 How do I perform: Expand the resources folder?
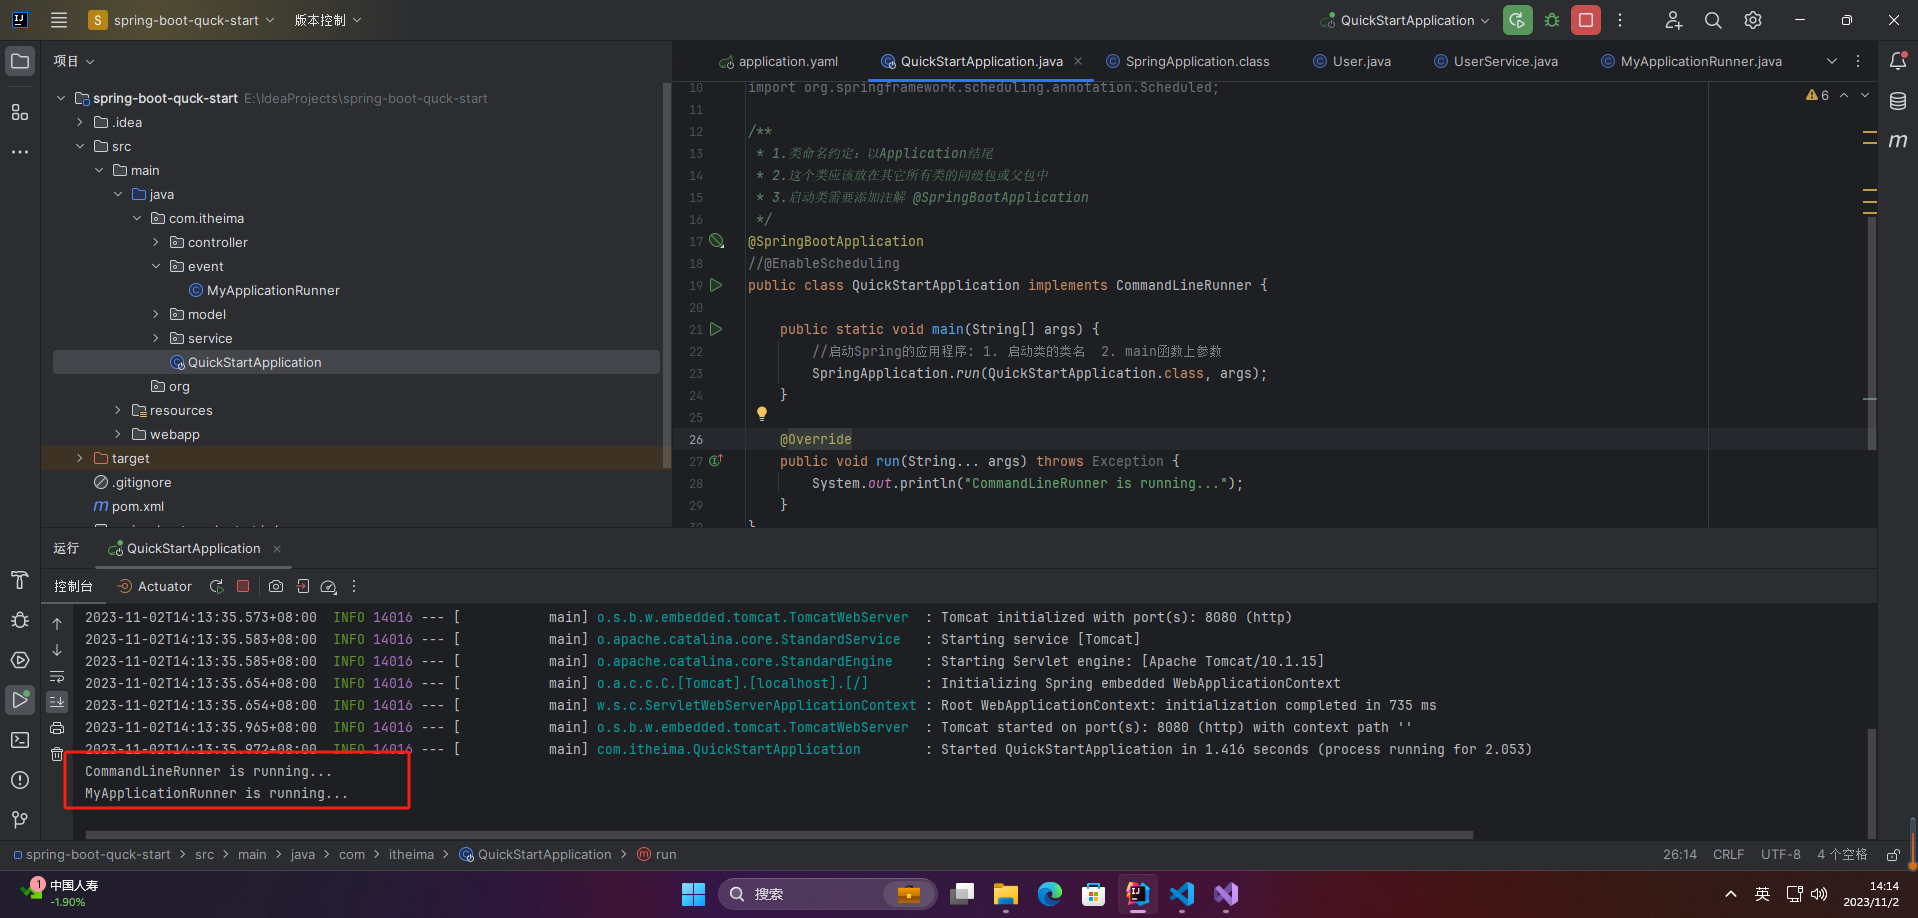pos(118,410)
